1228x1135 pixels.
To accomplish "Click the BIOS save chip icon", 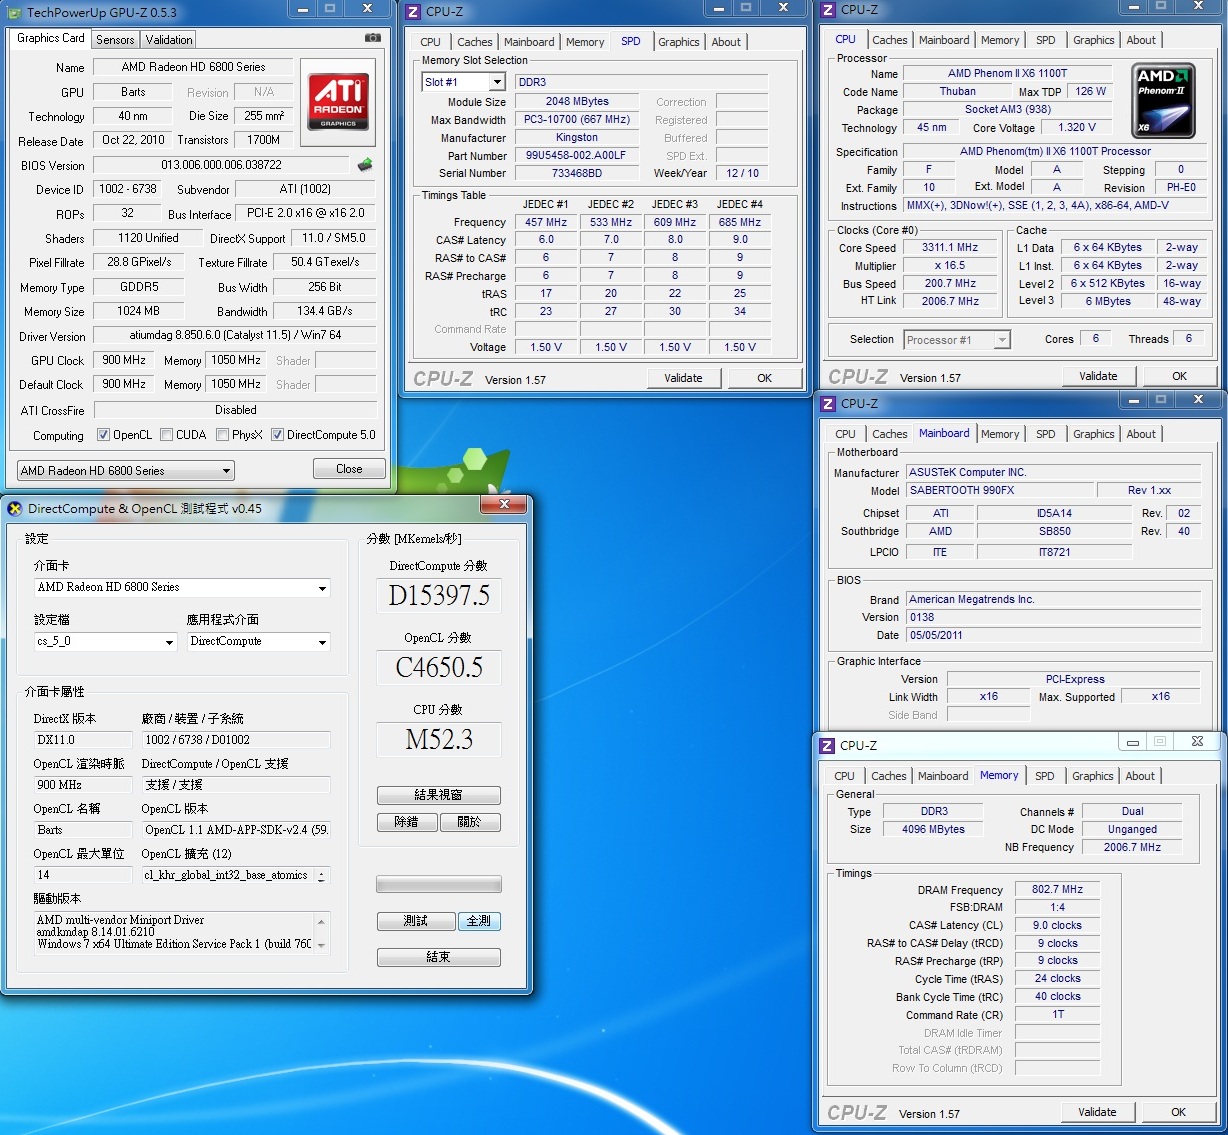I will pyautogui.click(x=365, y=165).
